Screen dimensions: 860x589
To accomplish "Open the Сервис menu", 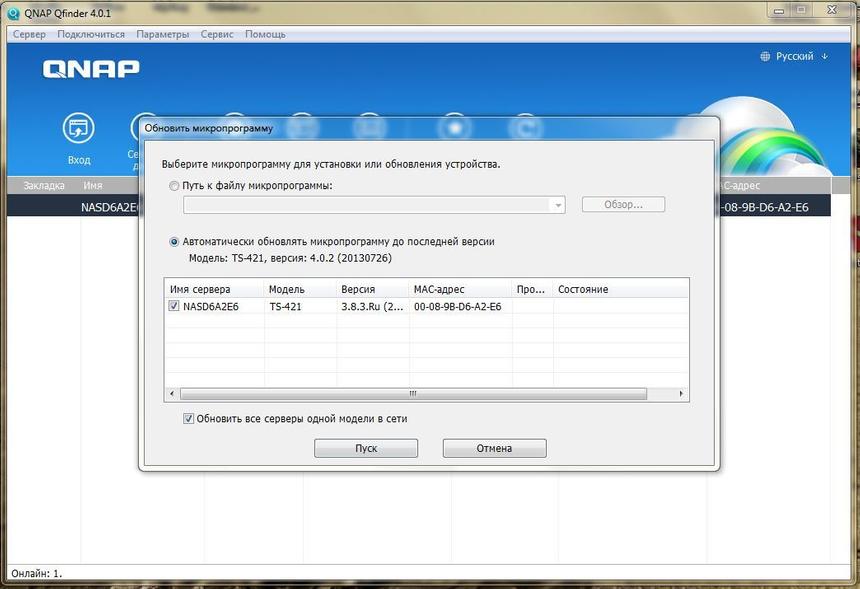I will coord(217,34).
